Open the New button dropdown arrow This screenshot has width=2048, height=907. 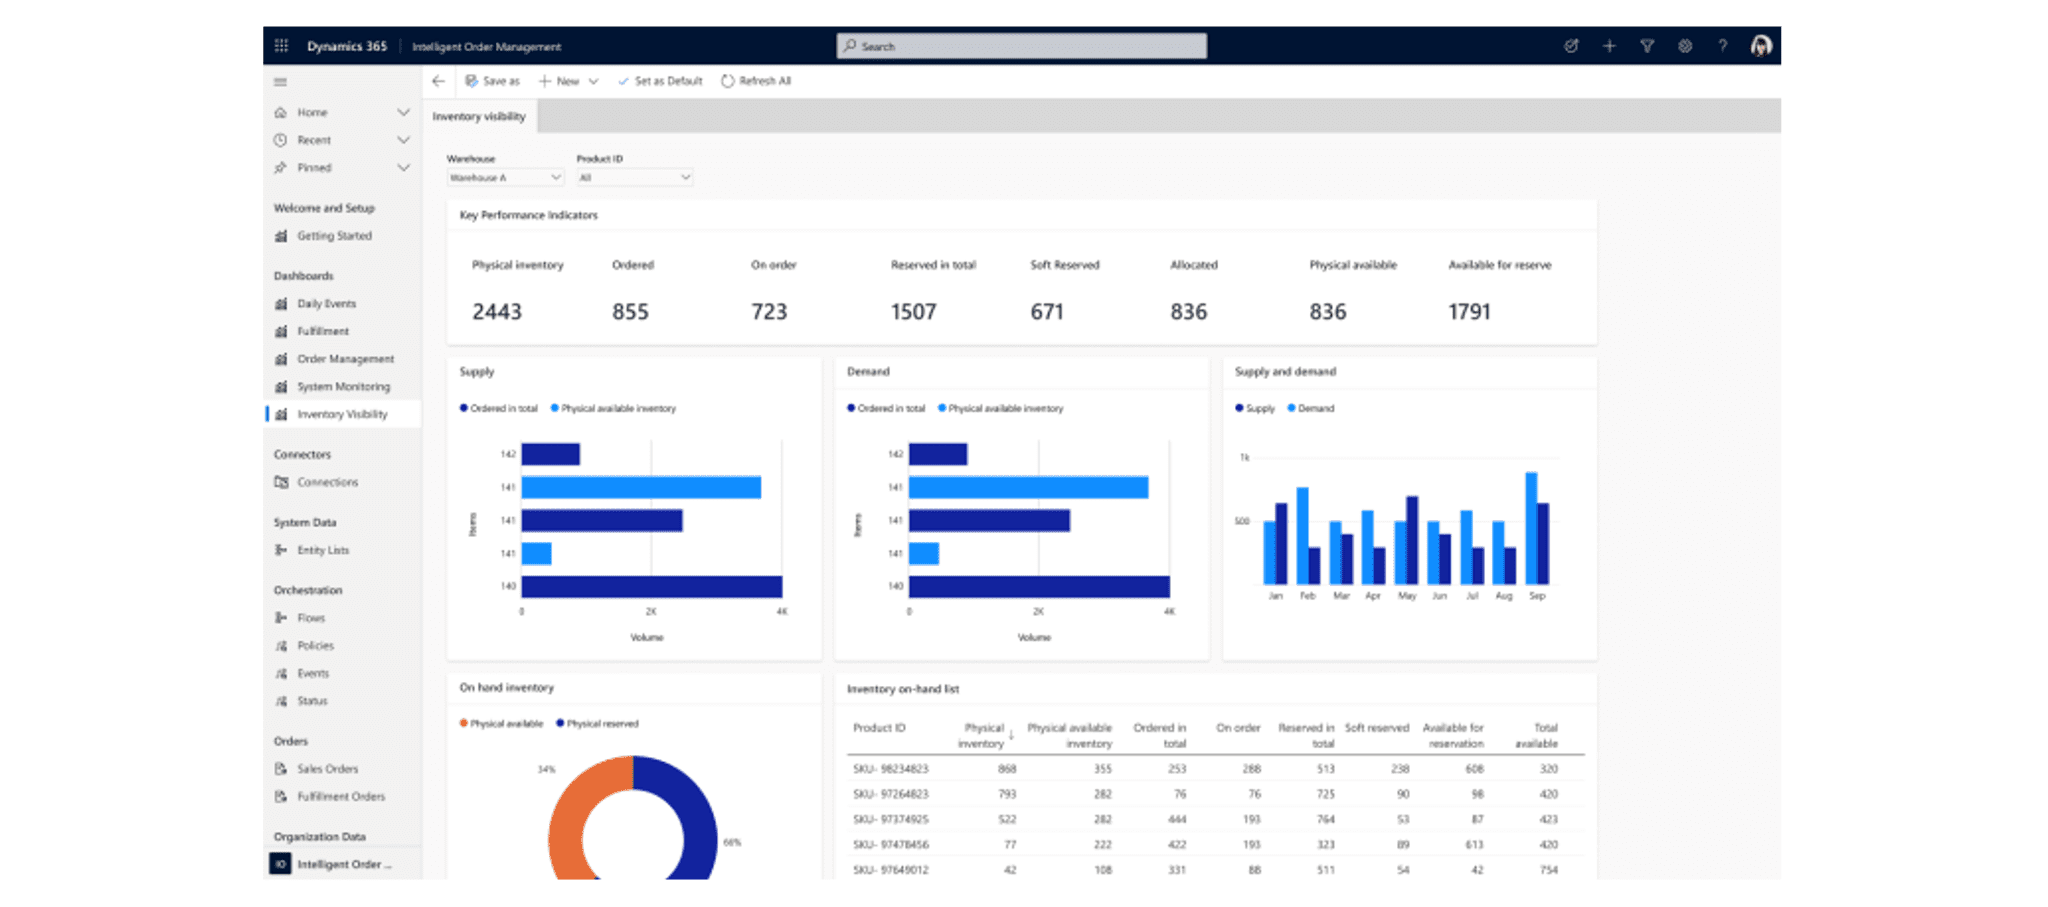click(x=593, y=82)
